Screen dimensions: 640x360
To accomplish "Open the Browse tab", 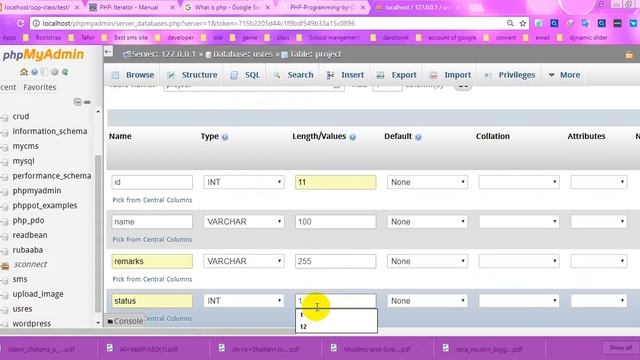I will coord(133,75).
